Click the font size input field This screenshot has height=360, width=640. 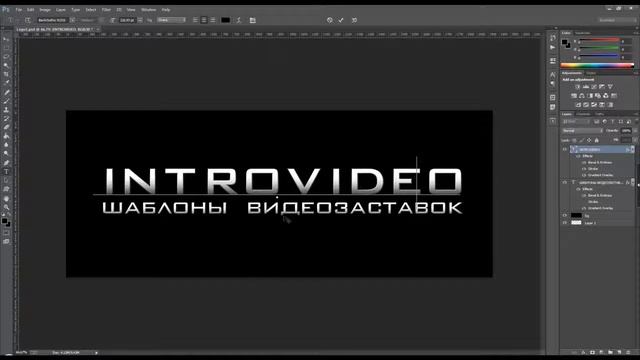click(128, 20)
